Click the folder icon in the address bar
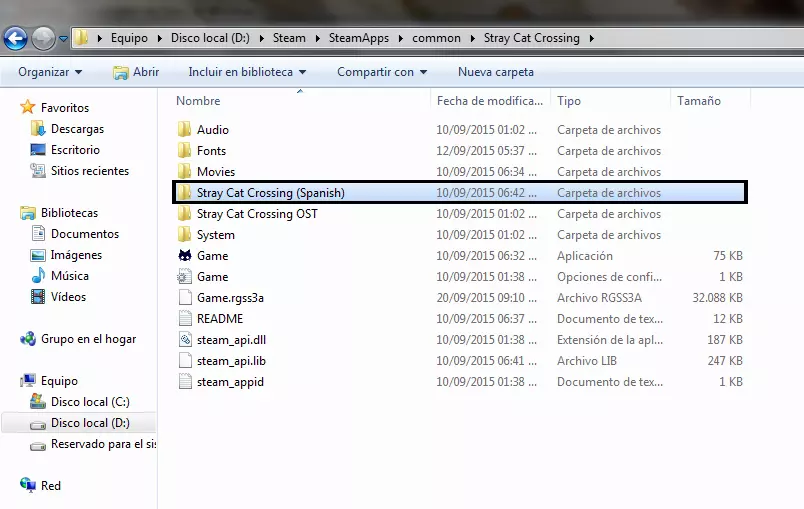Image resolution: width=804 pixels, height=509 pixels. 81,37
